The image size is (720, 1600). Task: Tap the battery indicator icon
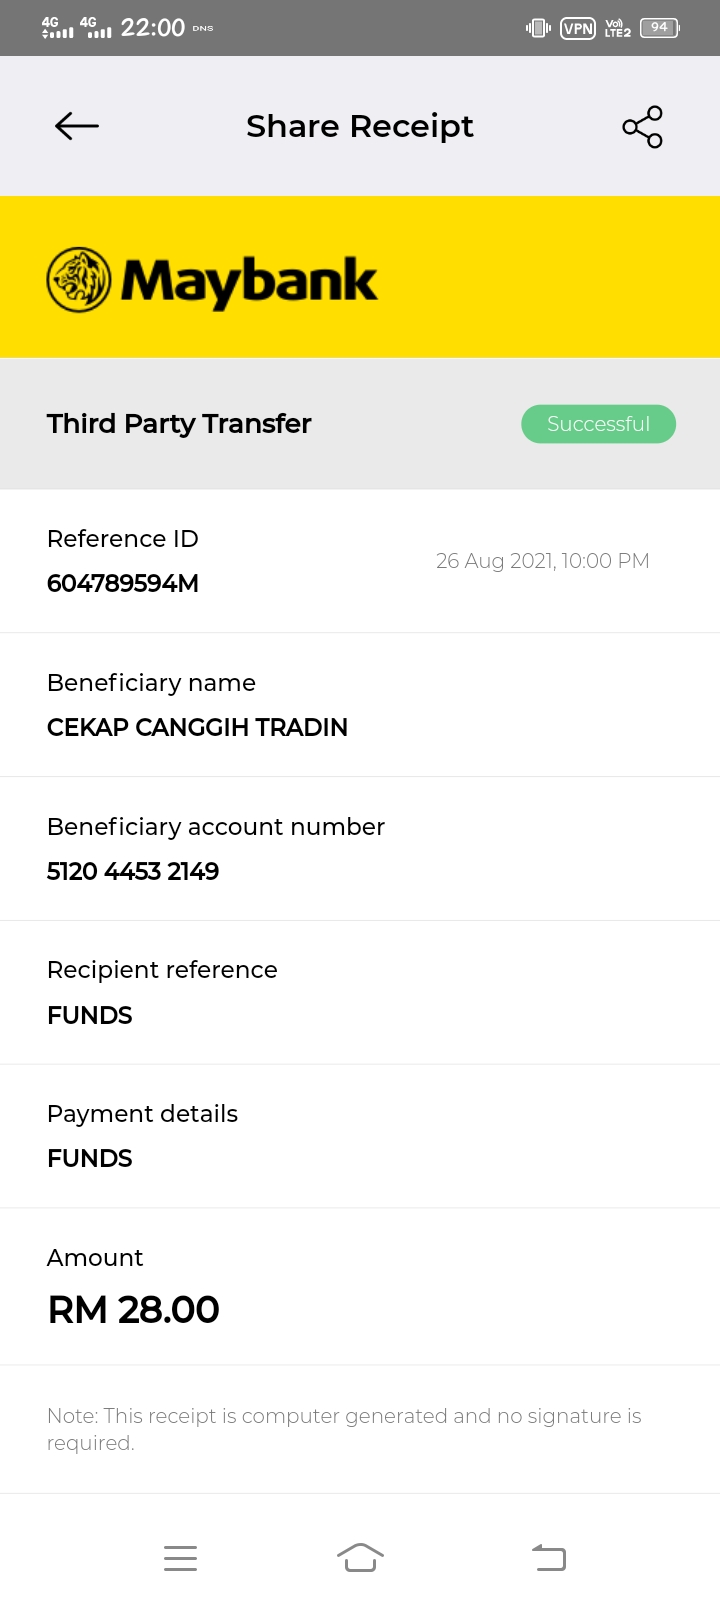click(x=660, y=28)
